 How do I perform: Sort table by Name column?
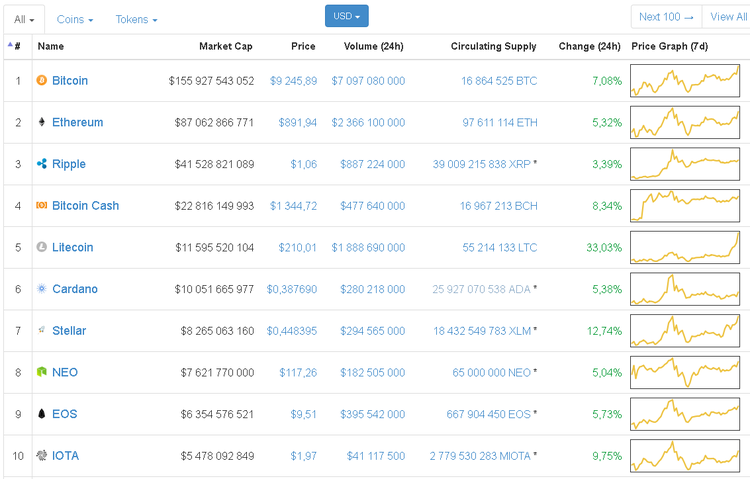click(51, 46)
